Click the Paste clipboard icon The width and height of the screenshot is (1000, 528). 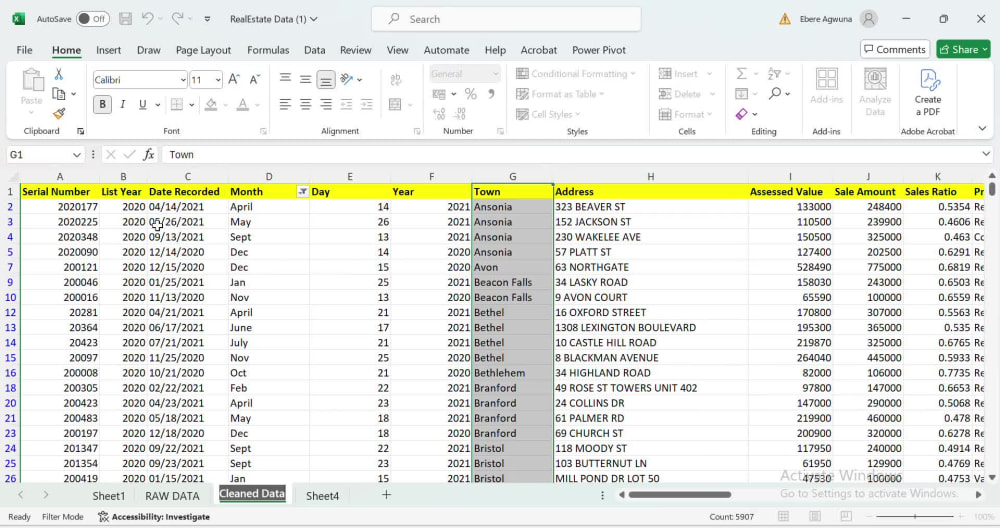pos(31,80)
